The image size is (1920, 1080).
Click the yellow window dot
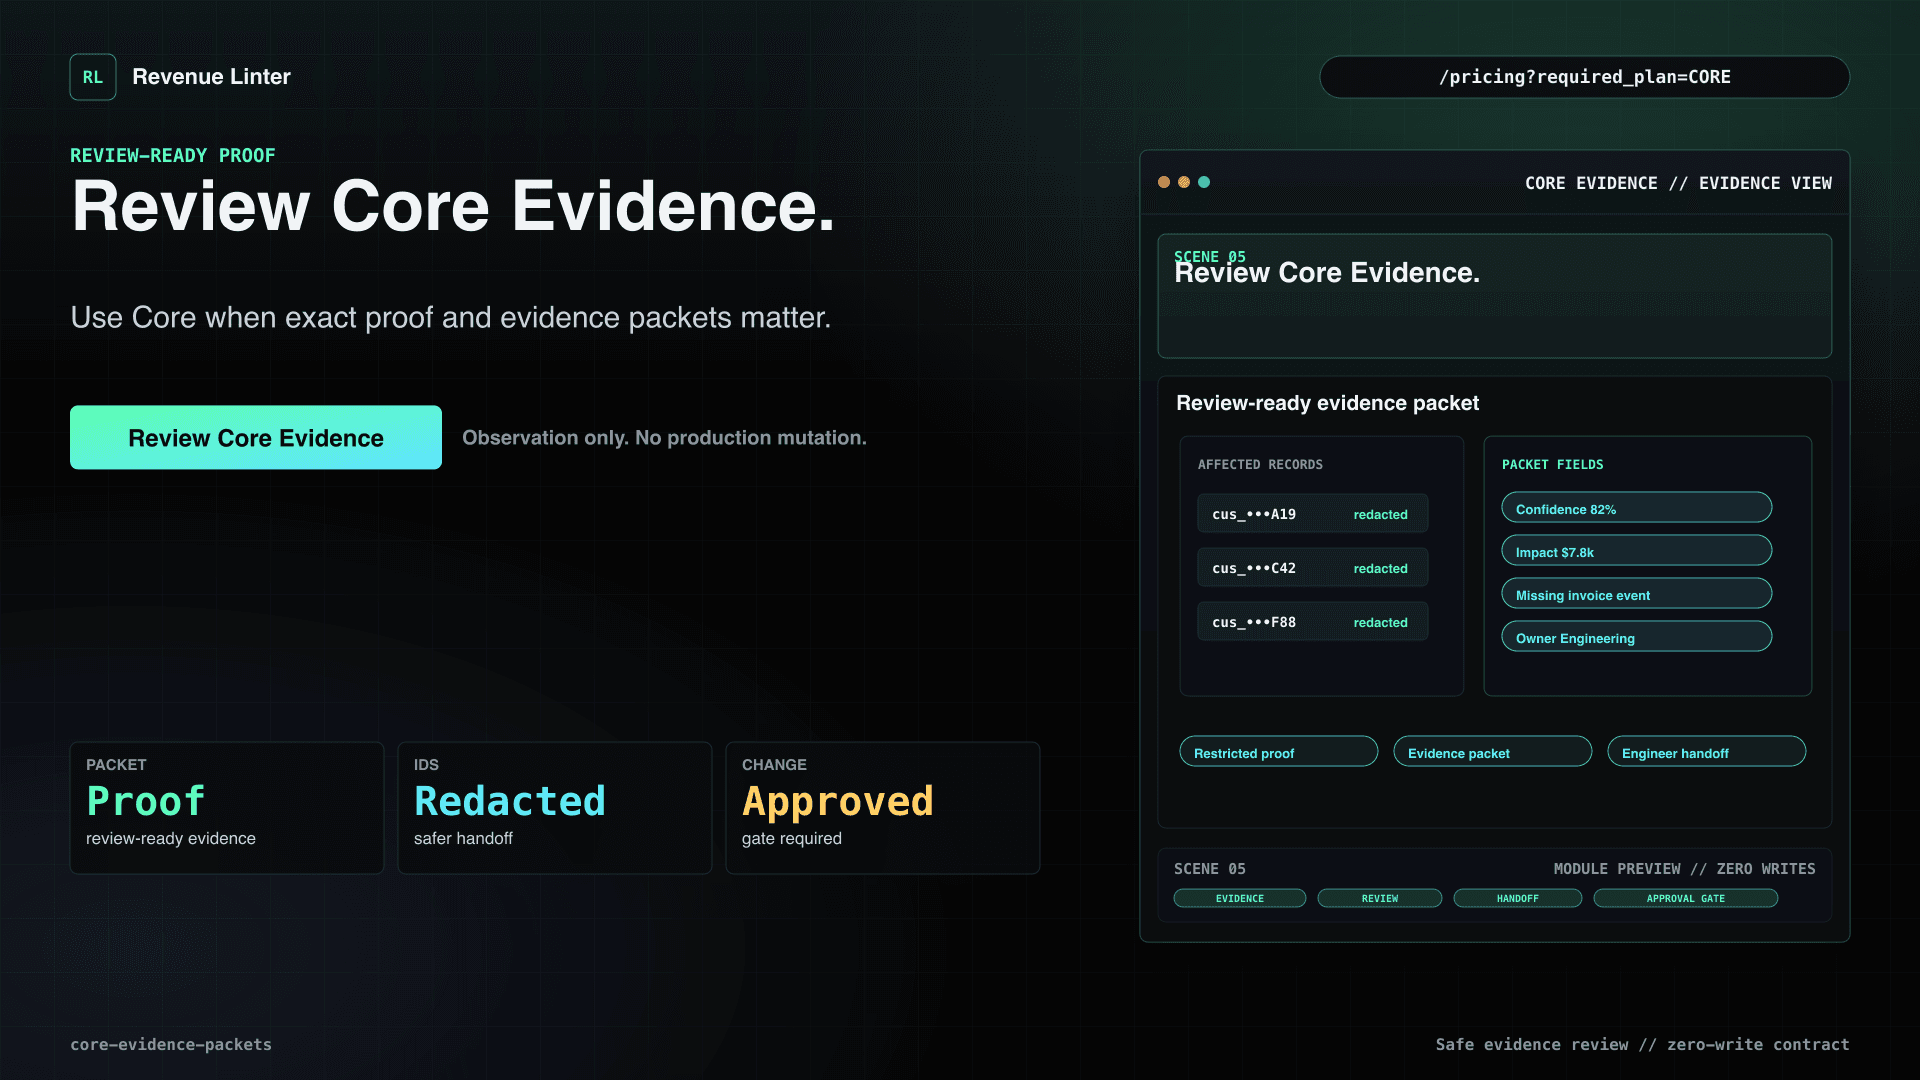pos(1184,182)
